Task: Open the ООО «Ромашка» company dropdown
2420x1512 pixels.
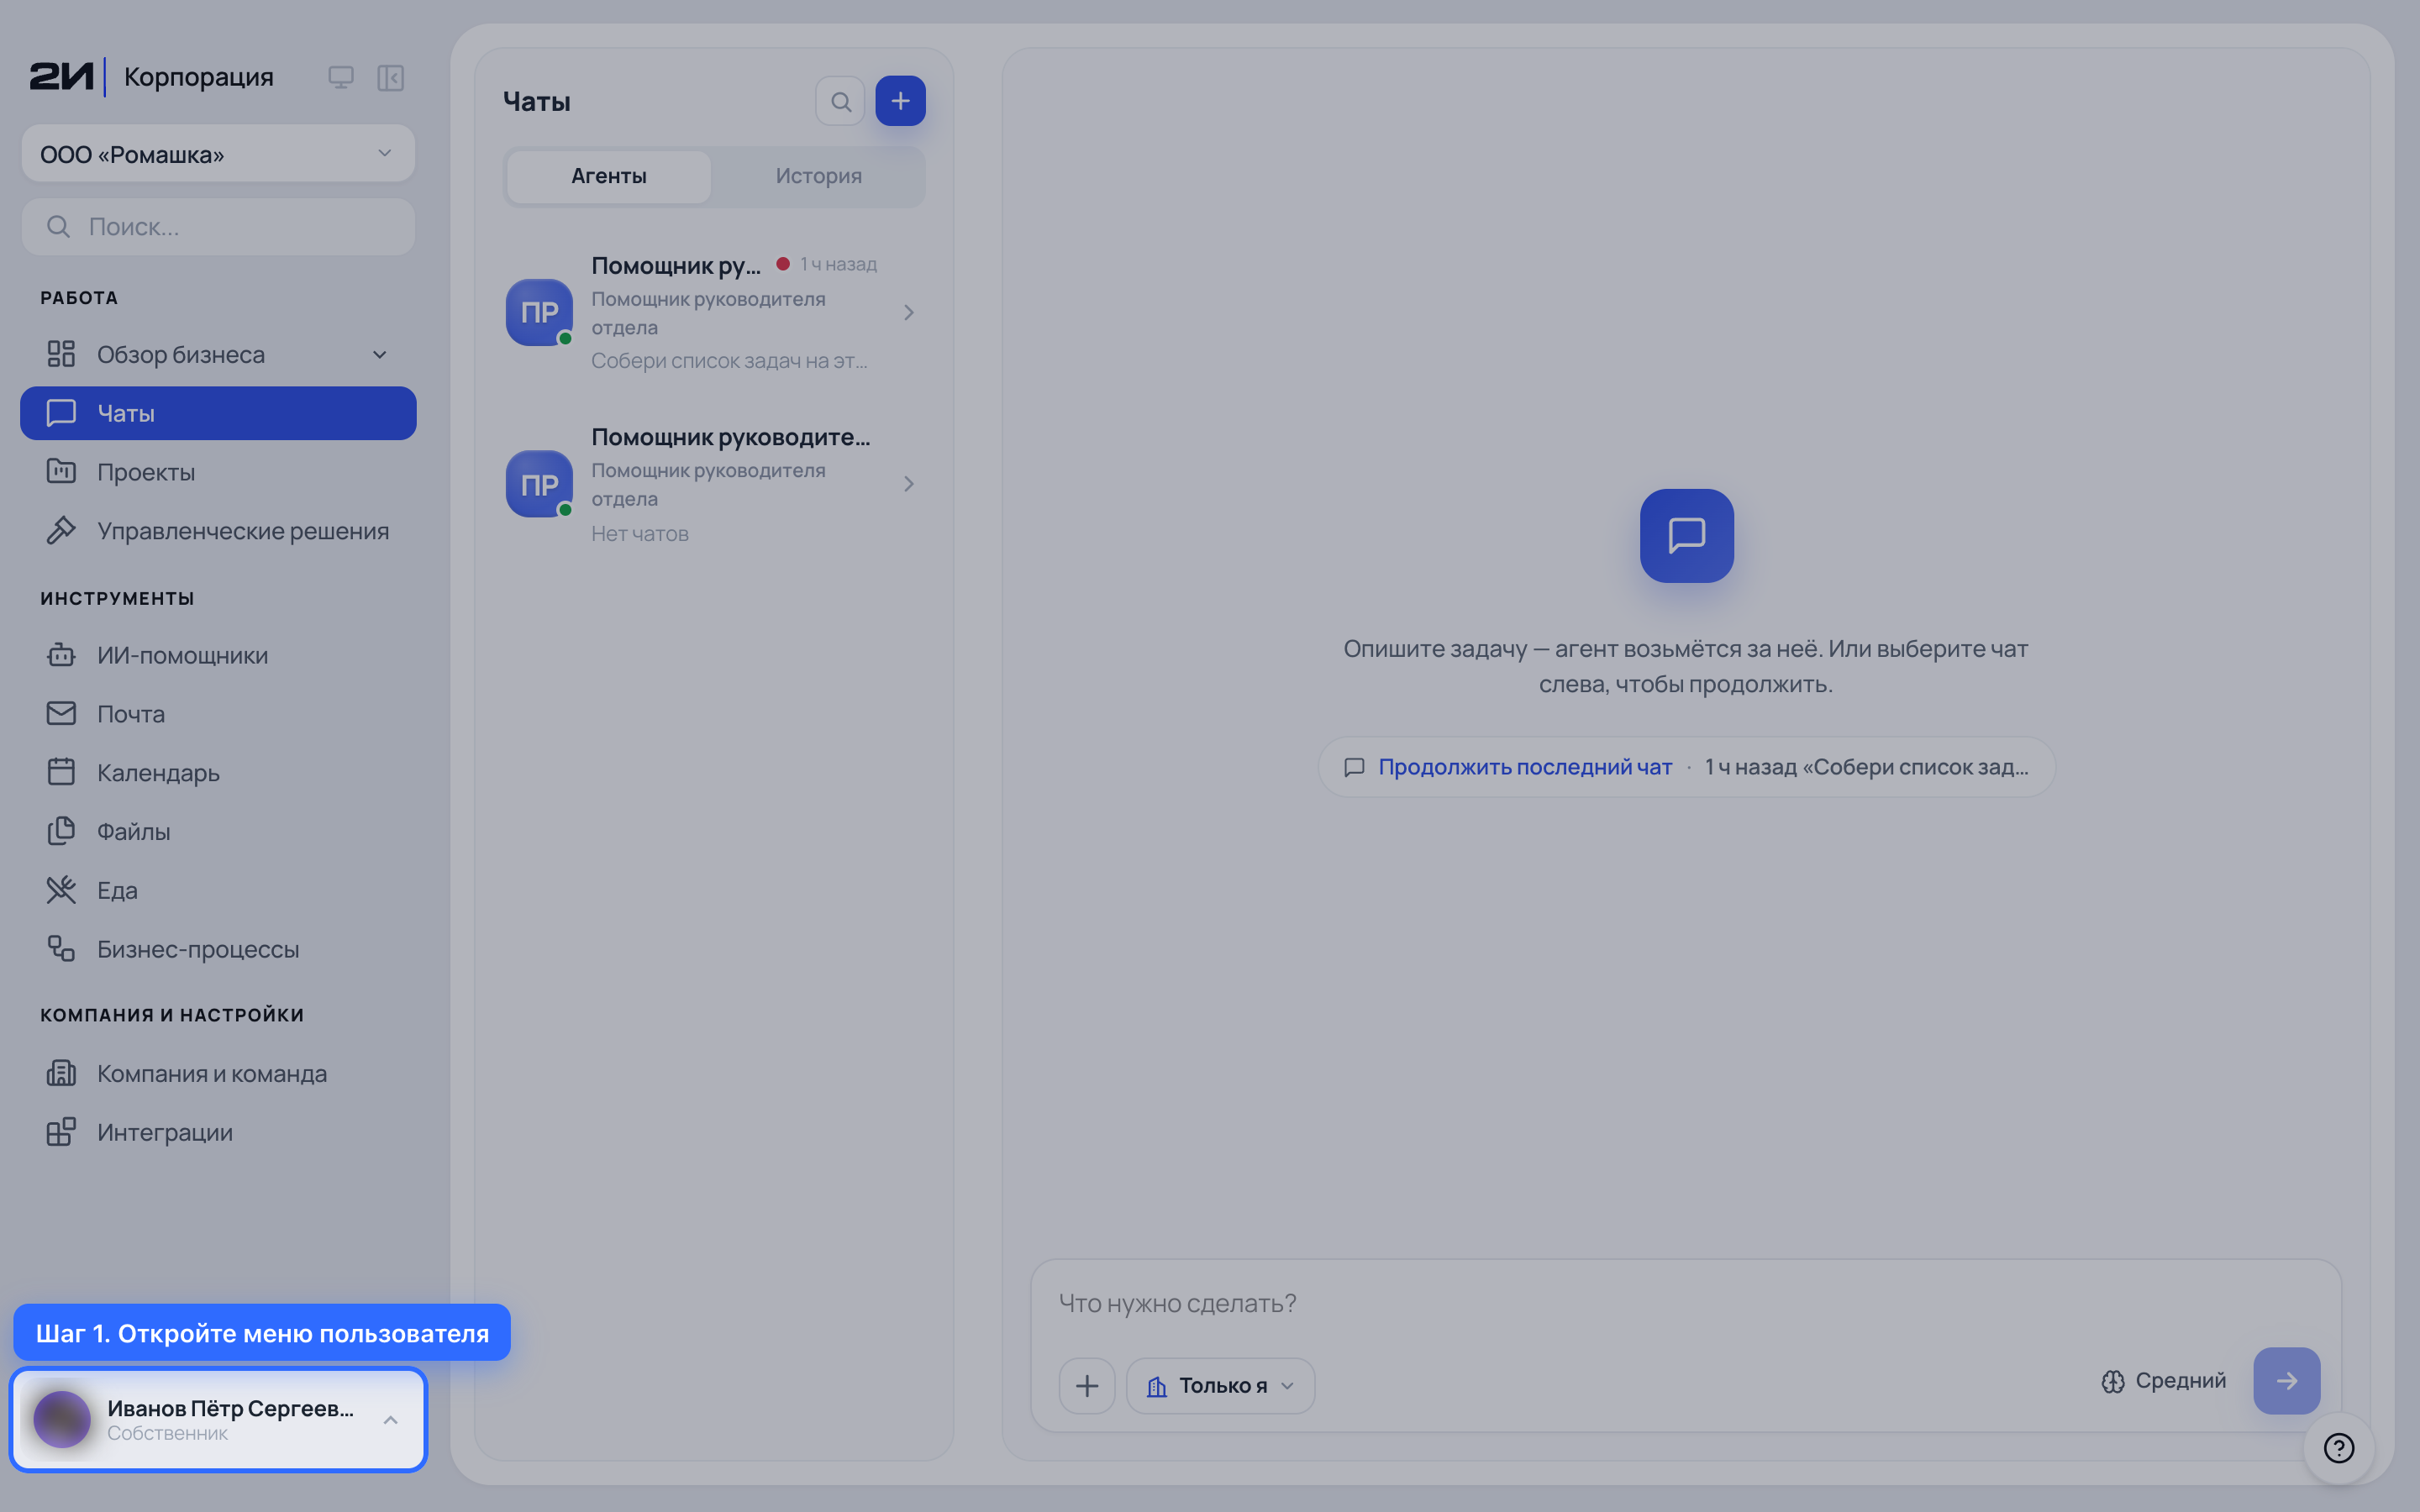Action: (218, 154)
